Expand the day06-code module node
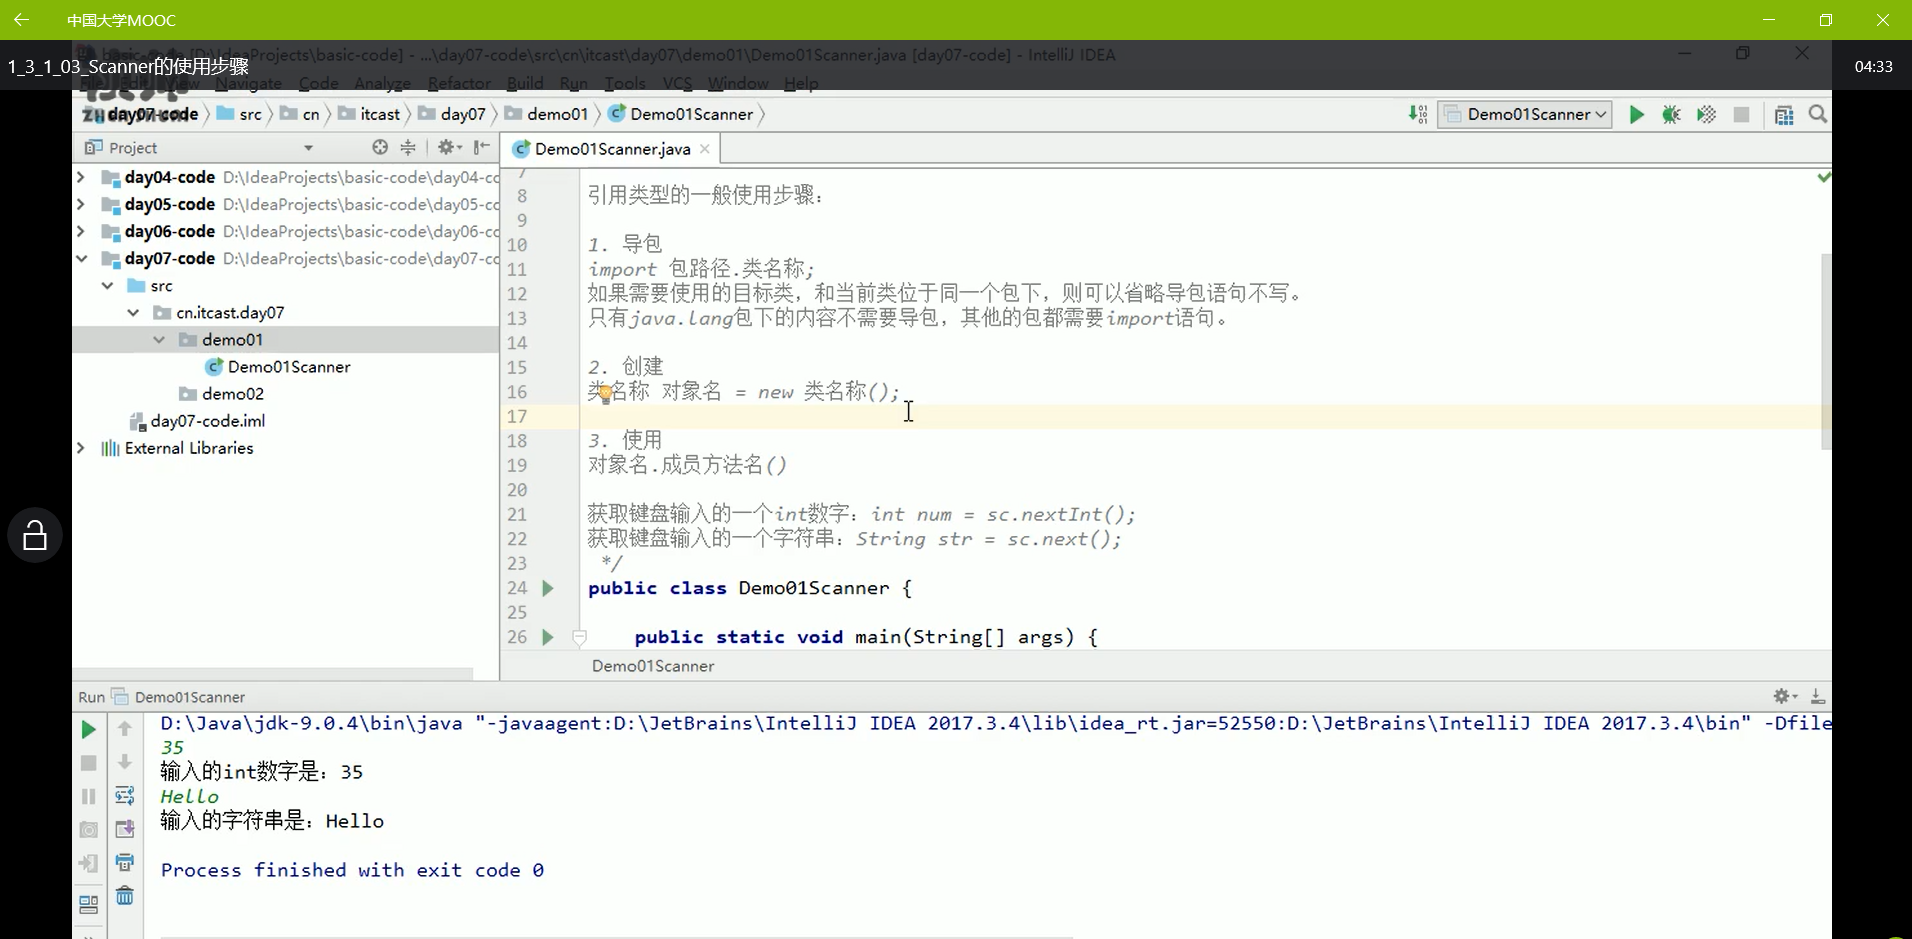 point(81,231)
